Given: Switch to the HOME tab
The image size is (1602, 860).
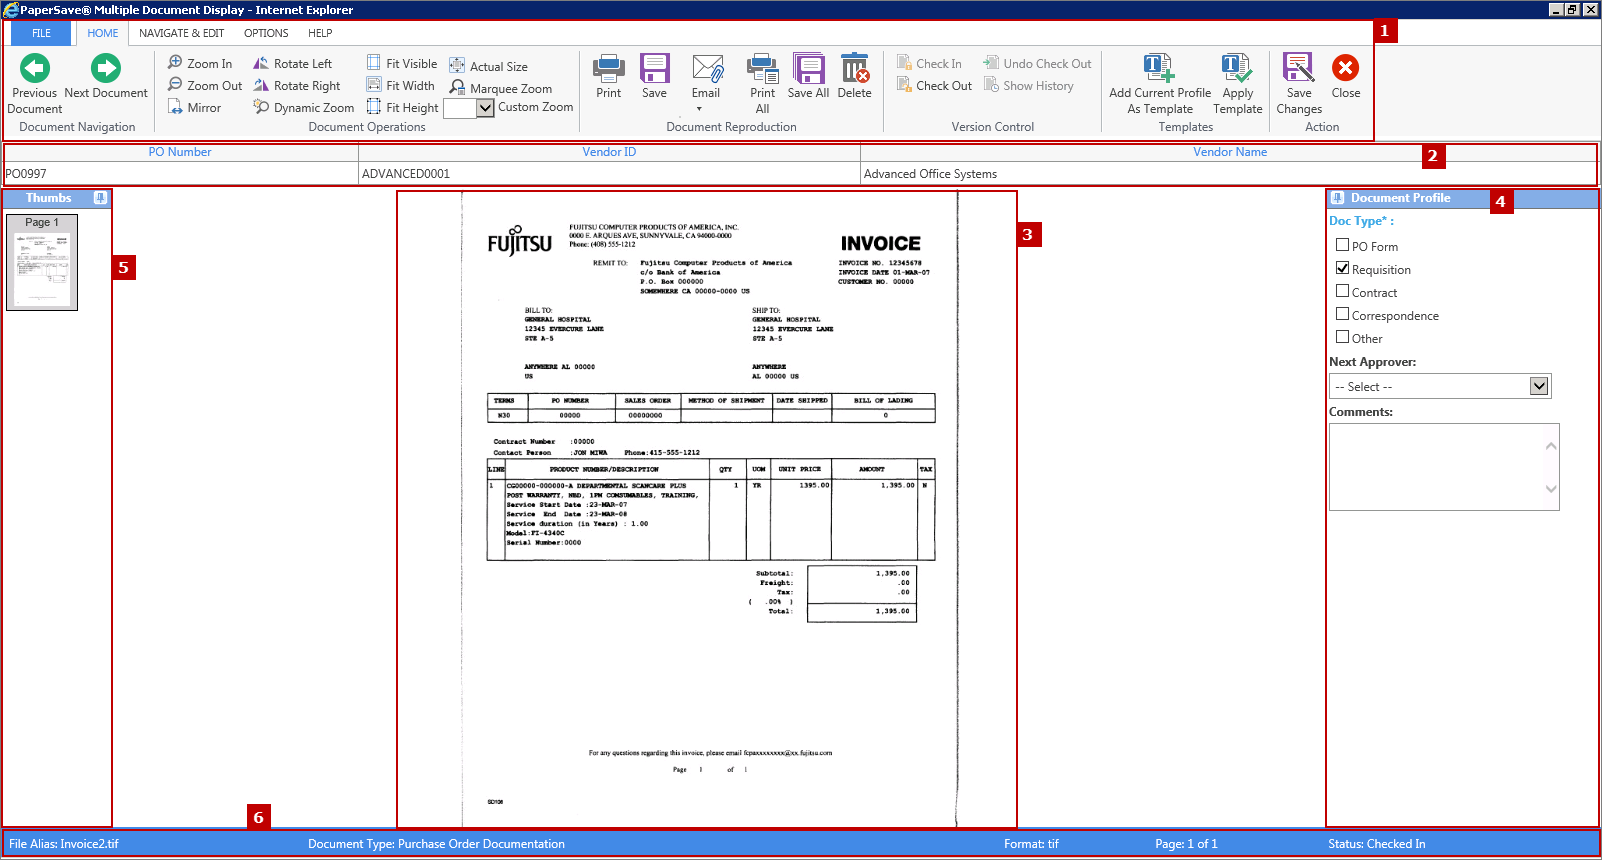Looking at the screenshot, I should [102, 33].
